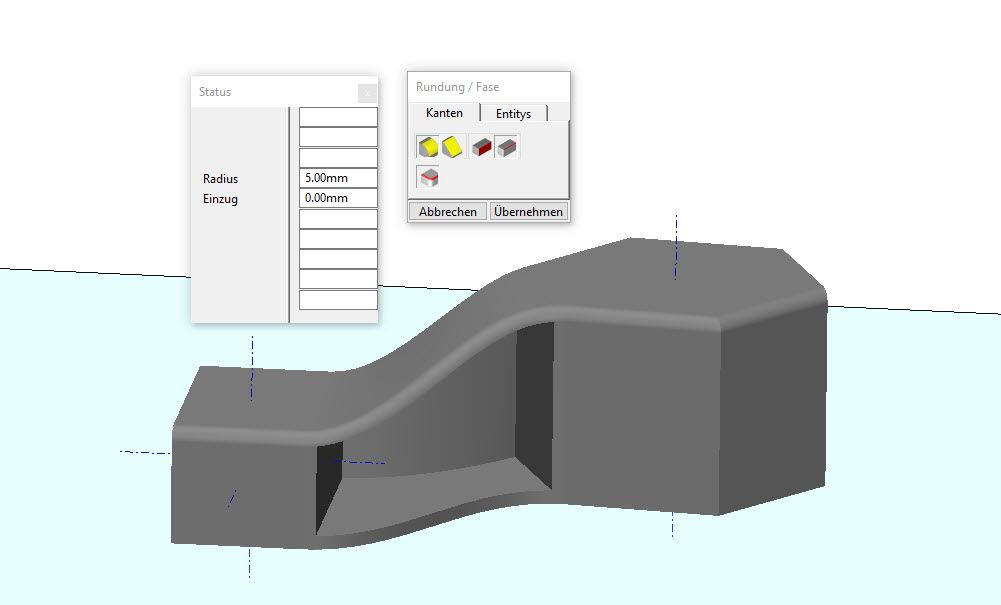
Task: Click the Übernehmen button
Action: click(x=529, y=211)
